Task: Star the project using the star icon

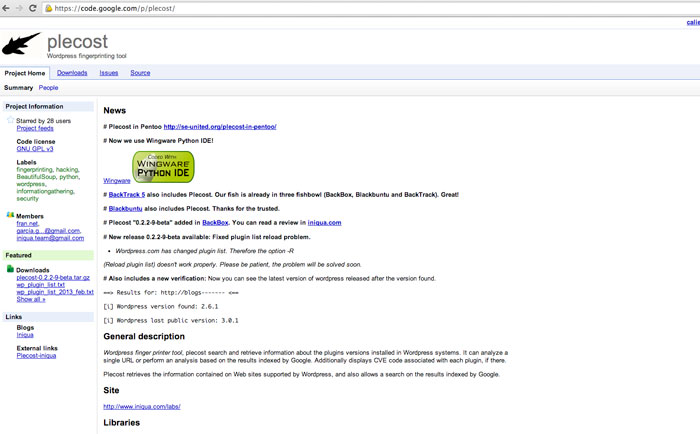Action: click(x=11, y=120)
